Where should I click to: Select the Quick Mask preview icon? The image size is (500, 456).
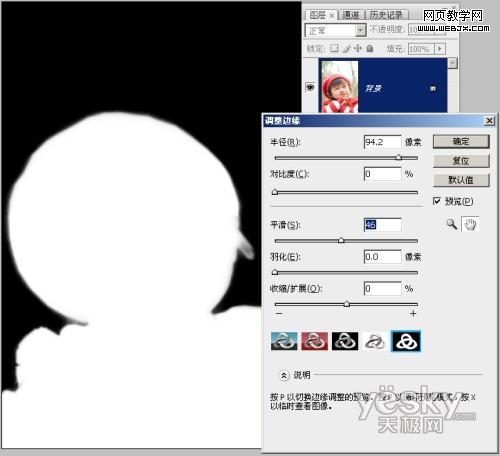(x=314, y=341)
